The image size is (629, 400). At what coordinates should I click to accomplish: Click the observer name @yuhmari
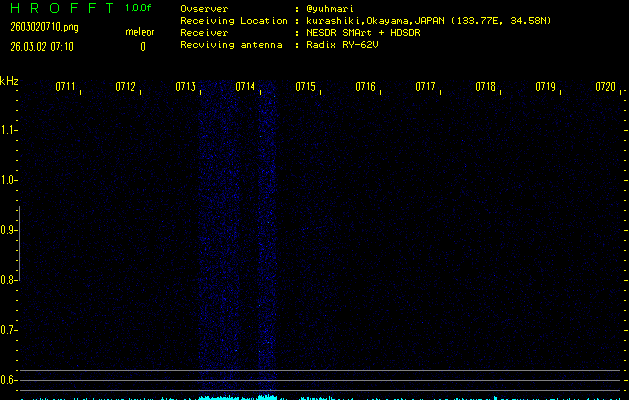pyautogui.click(x=330, y=9)
